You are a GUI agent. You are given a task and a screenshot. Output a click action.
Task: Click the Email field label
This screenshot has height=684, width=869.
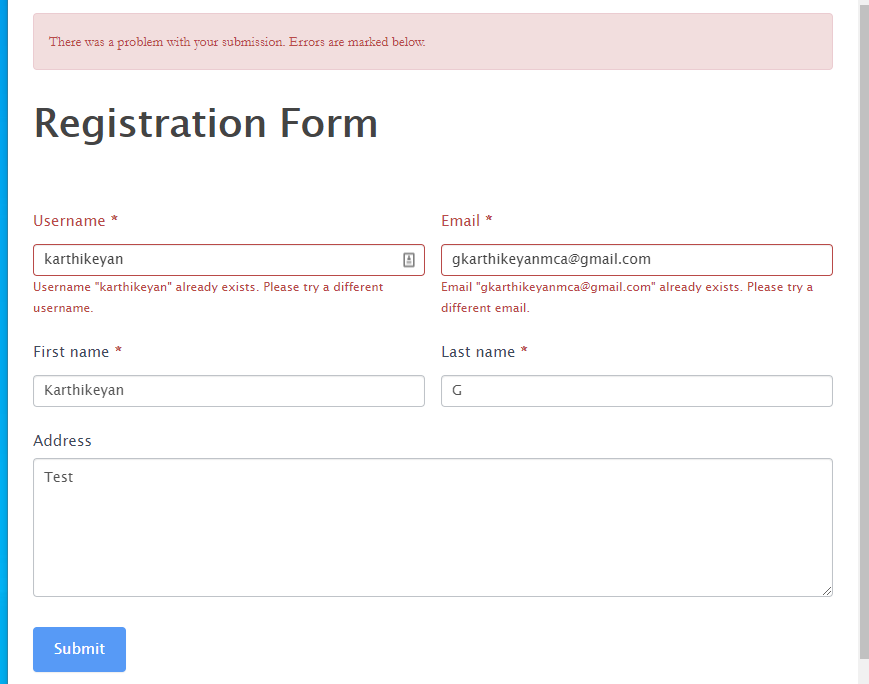(x=461, y=221)
